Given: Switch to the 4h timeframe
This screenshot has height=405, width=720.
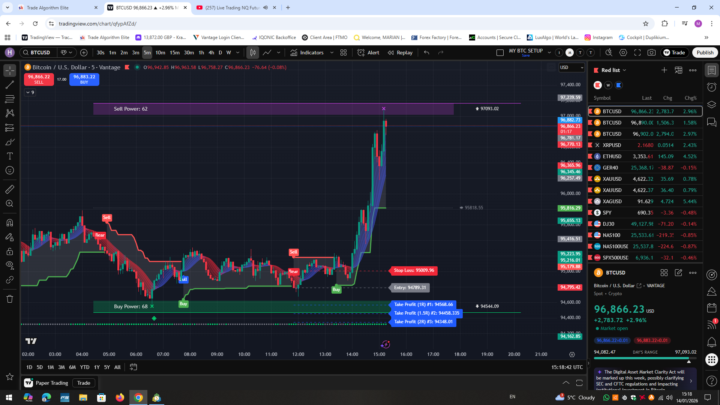Looking at the screenshot, I should (x=211, y=53).
